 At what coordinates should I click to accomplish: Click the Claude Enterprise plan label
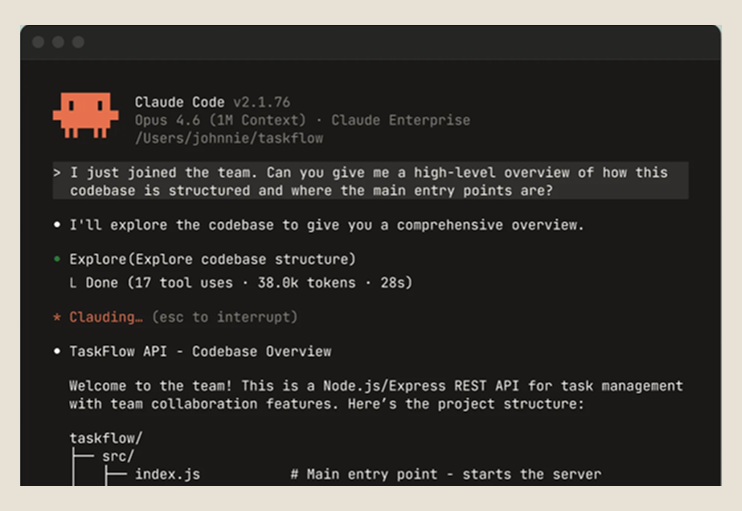click(400, 120)
